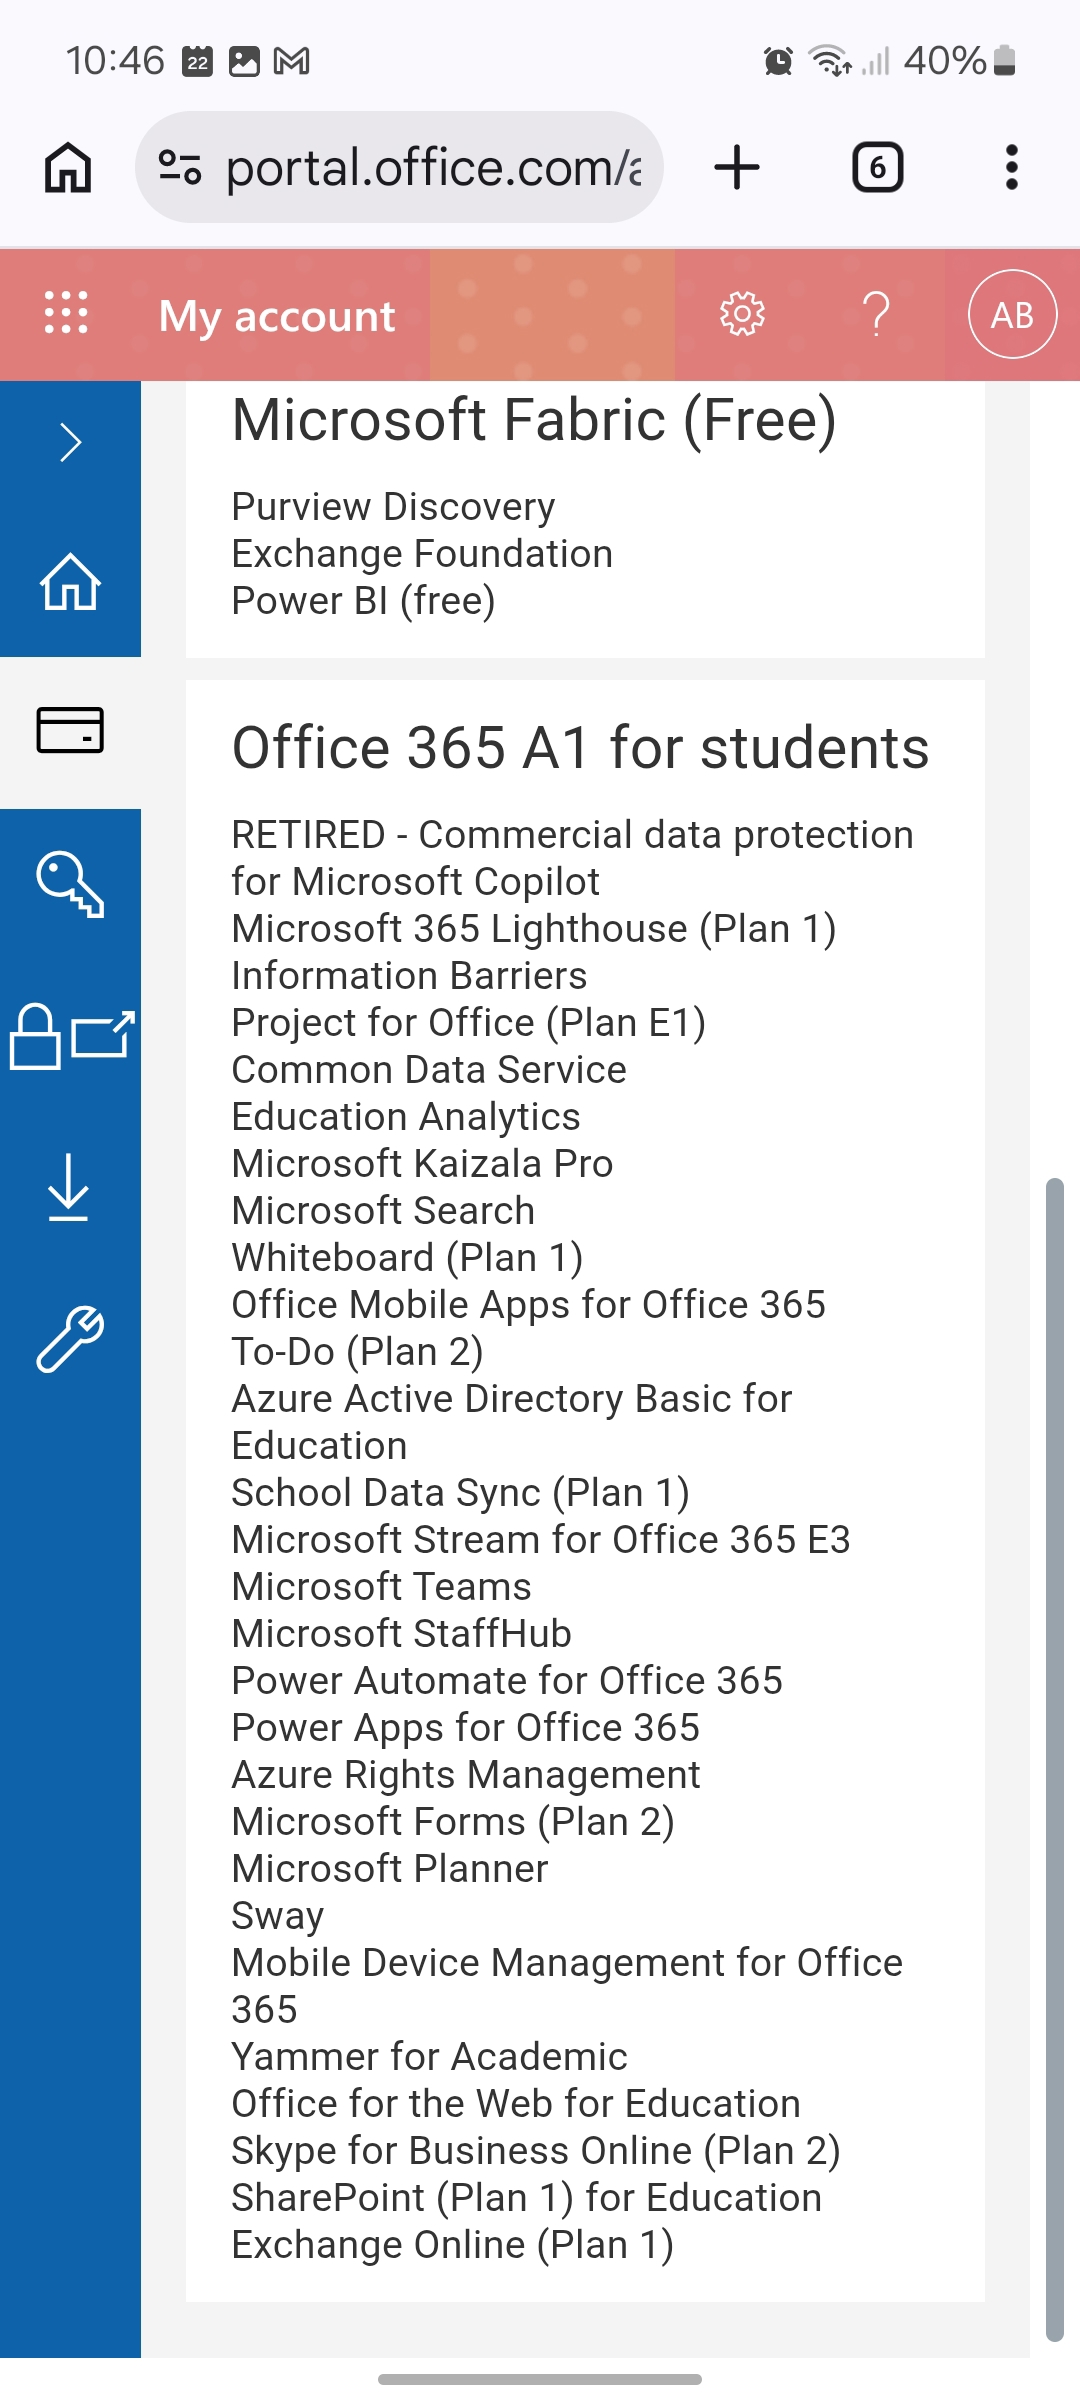Click Microsoft Search entry
The image size is (1080, 2400).
click(383, 1211)
